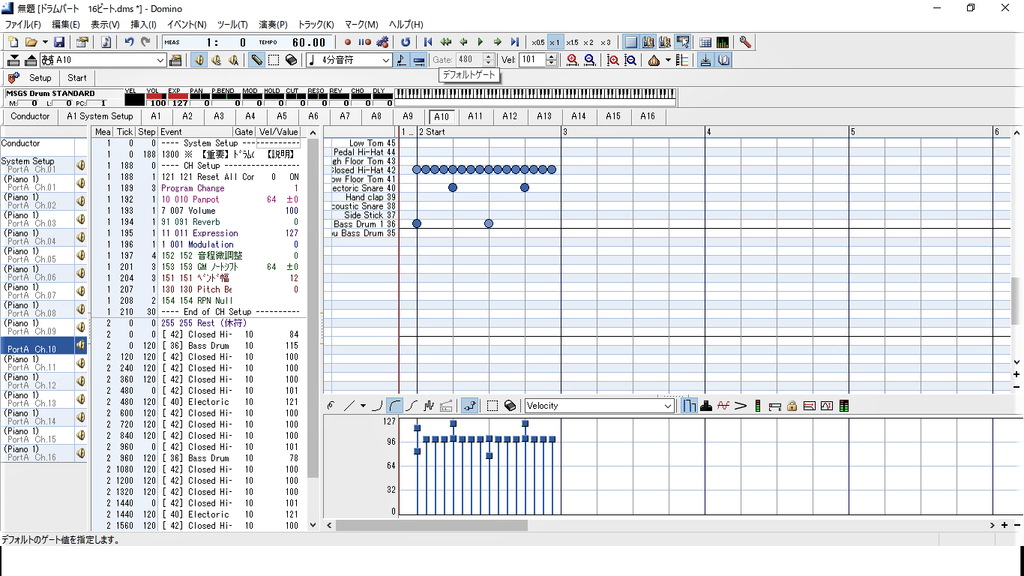Set playback speed to x3

point(605,42)
